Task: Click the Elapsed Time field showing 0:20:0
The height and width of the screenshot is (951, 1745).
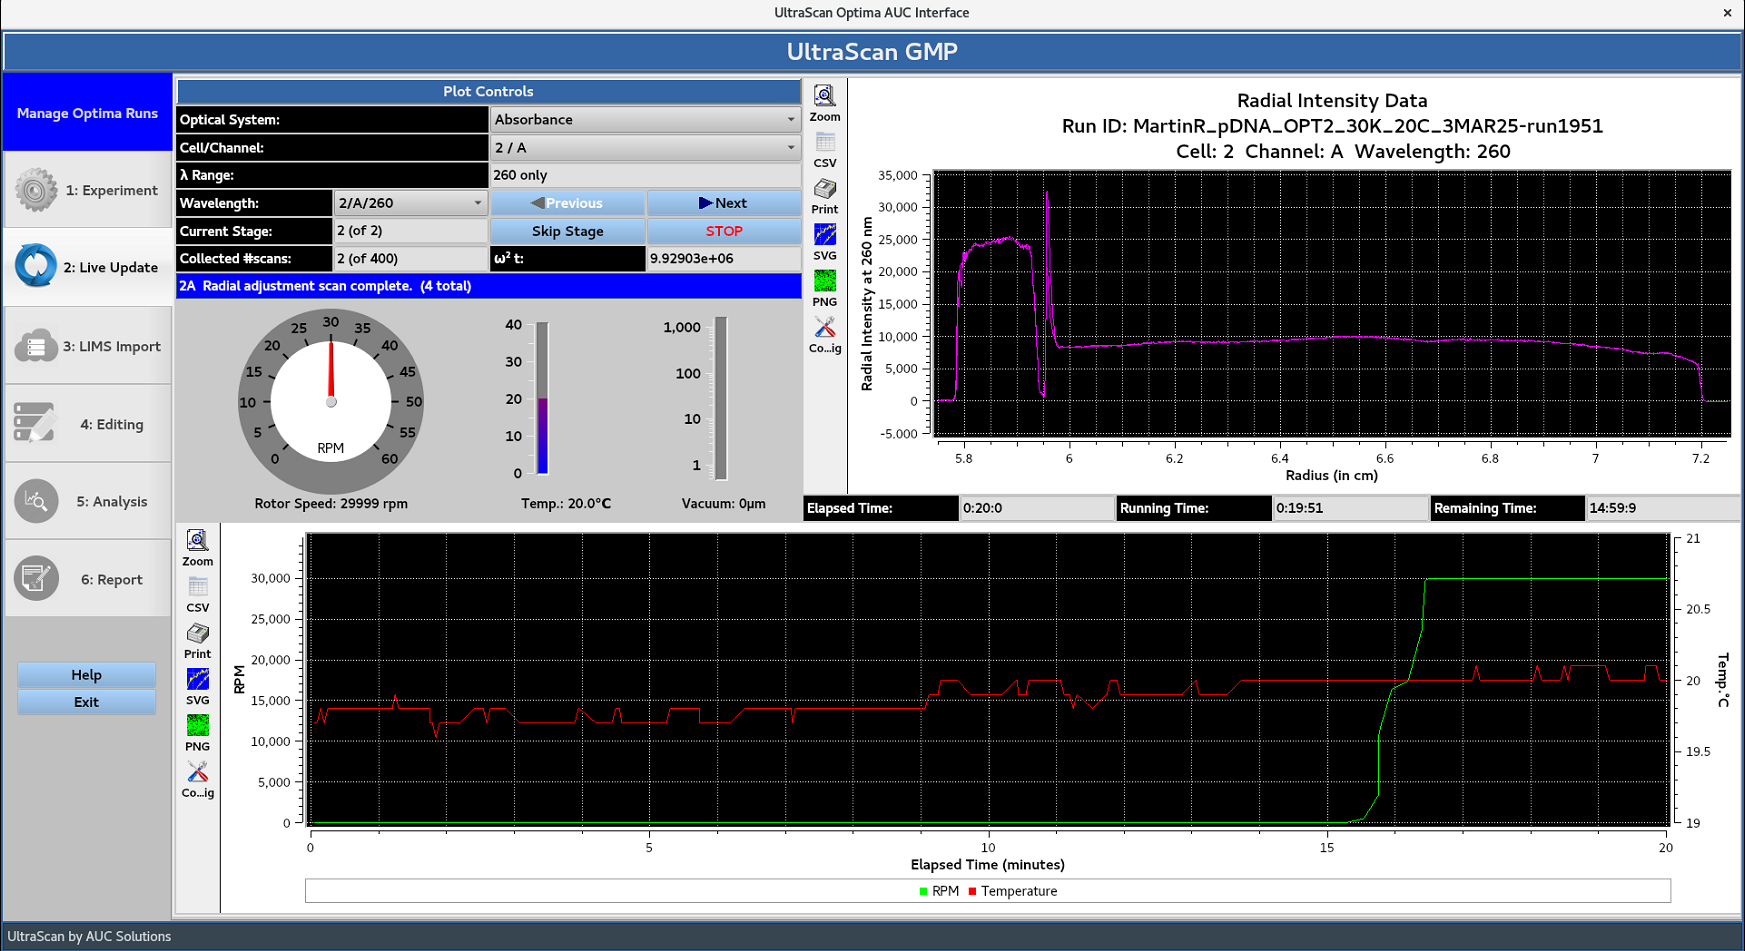Action: coord(1036,508)
